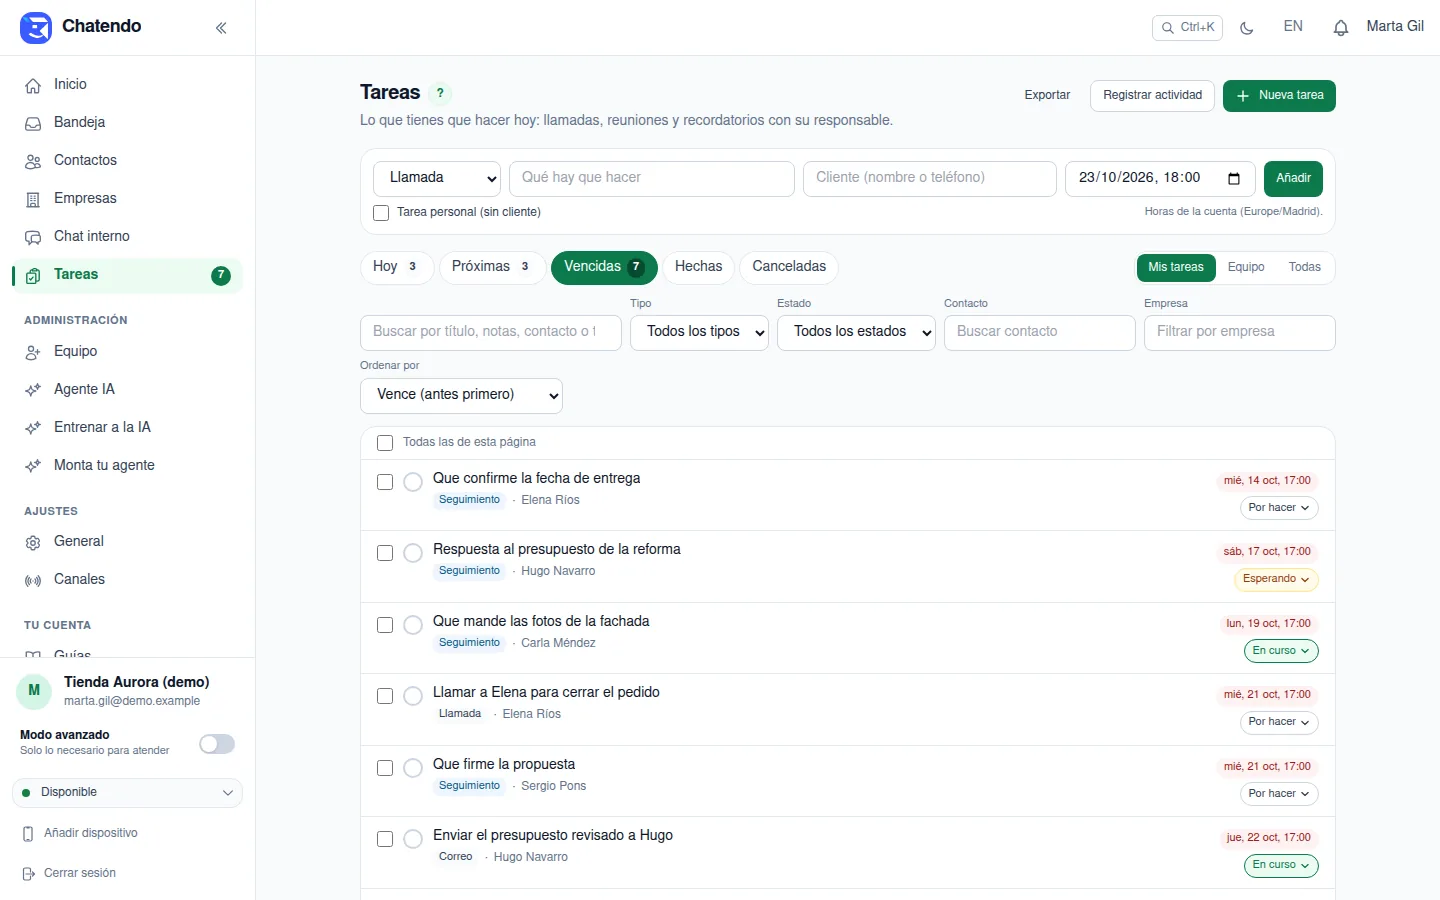The image size is (1440, 900).
Task: Tick the Todas las de esta página checkbox
Action: 385,443
